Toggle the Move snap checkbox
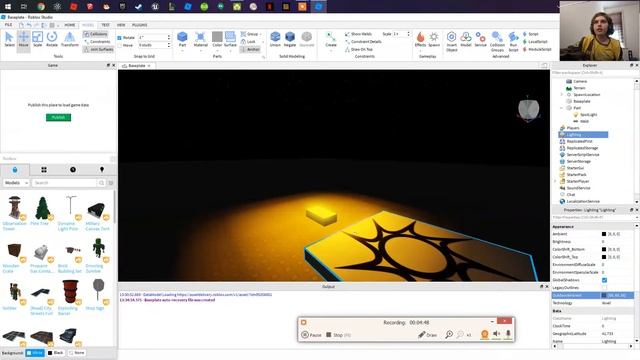 pos(120,45)
